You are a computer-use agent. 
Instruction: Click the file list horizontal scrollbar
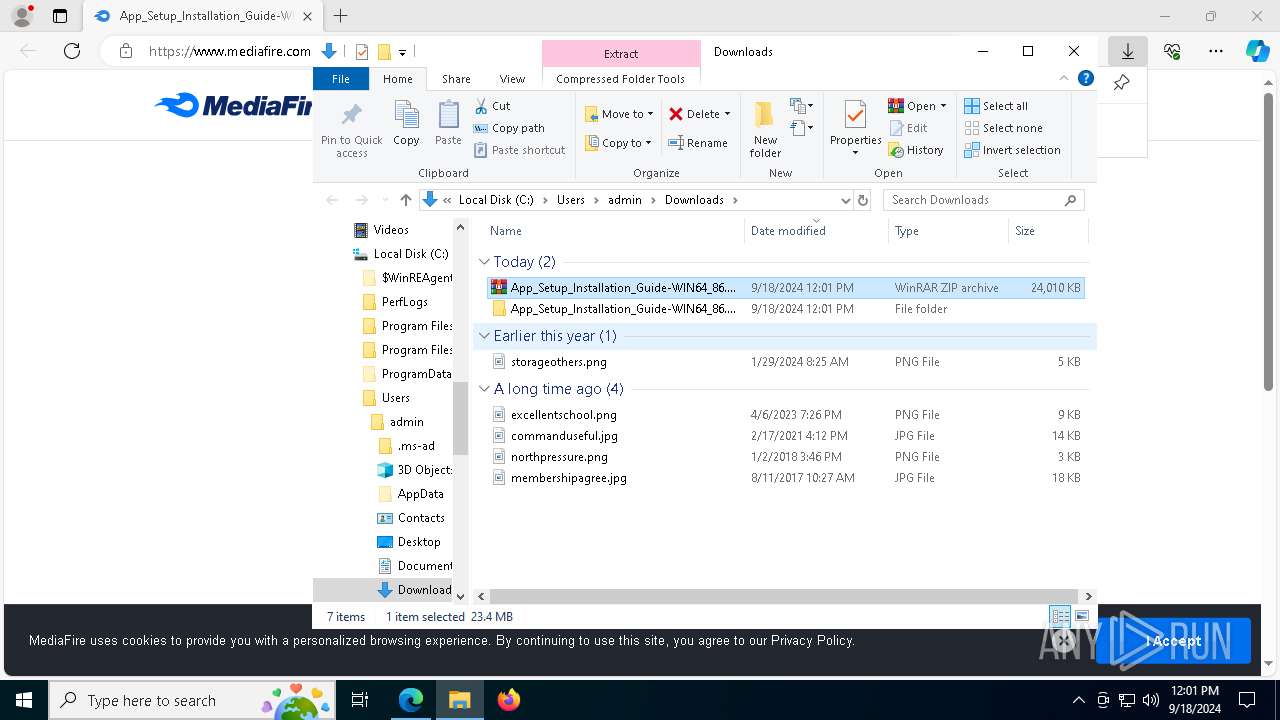[783, 596]
